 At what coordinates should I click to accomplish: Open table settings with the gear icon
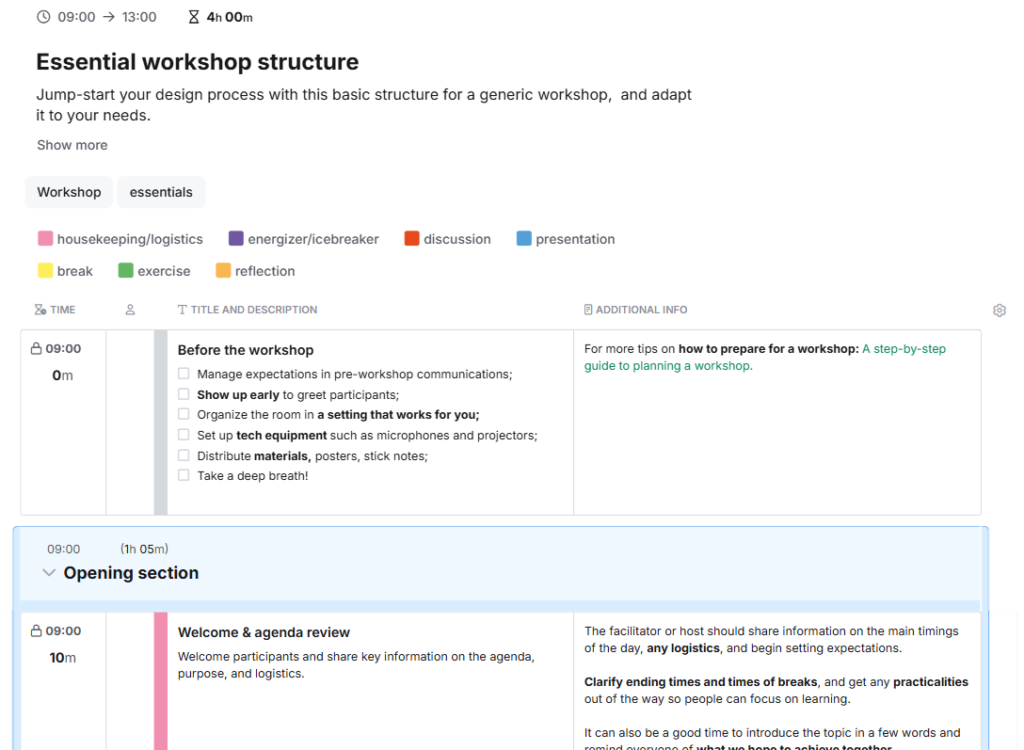coord(999,310)
